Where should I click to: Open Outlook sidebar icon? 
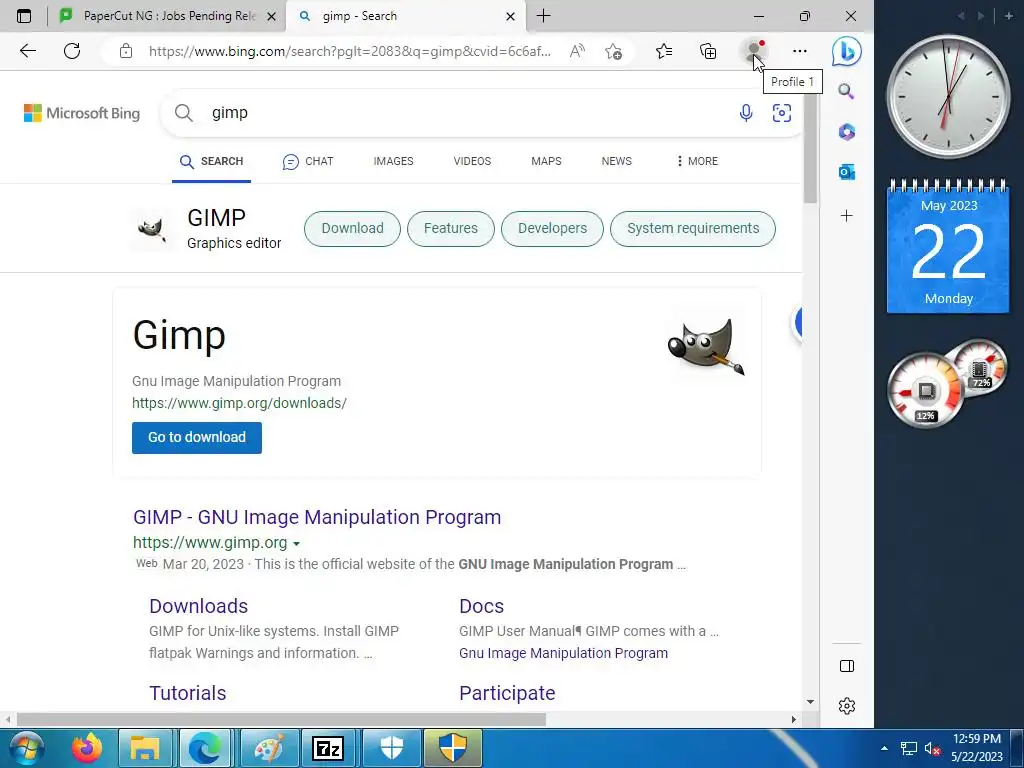tap(846, 172)
